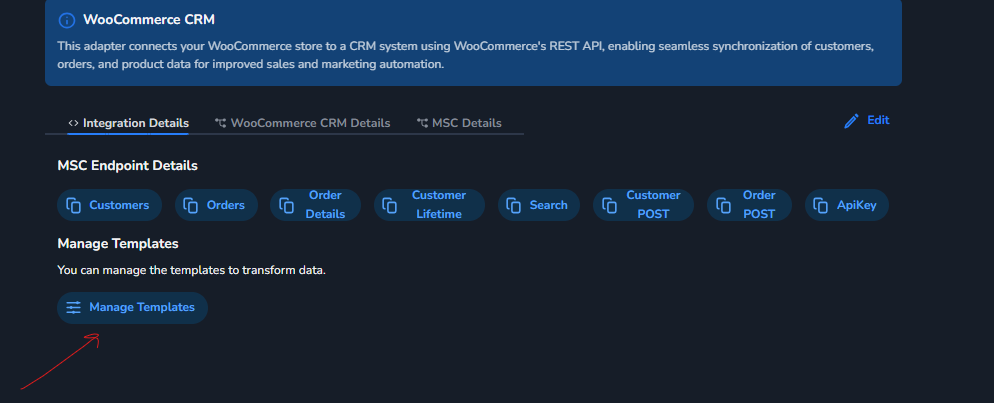Click the sliders icon on Manage Templates button
Viewport: 994px width, 403px height.
[x=74, y=307]
